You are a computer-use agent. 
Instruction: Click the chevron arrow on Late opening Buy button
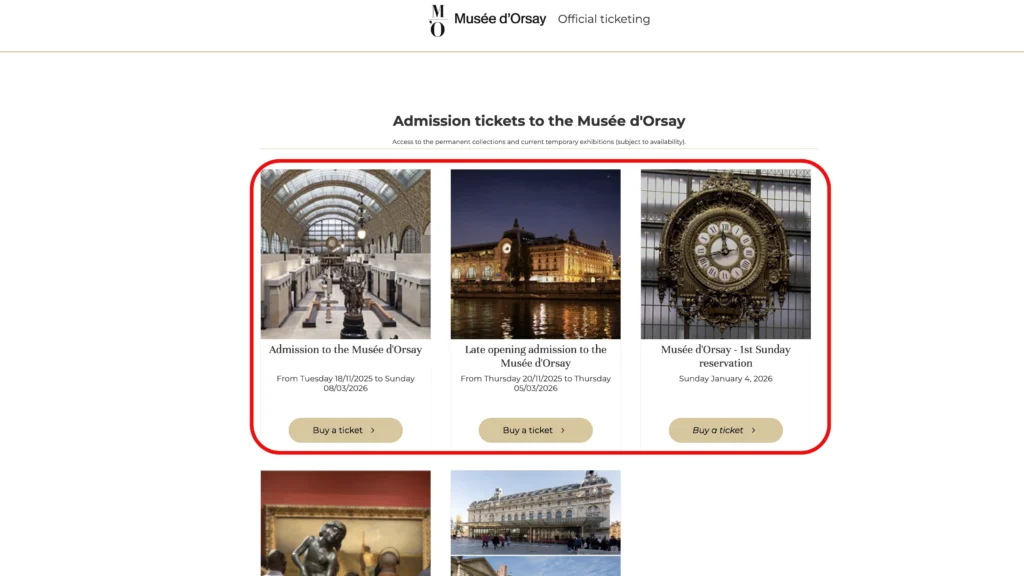[x=563, y=430]
